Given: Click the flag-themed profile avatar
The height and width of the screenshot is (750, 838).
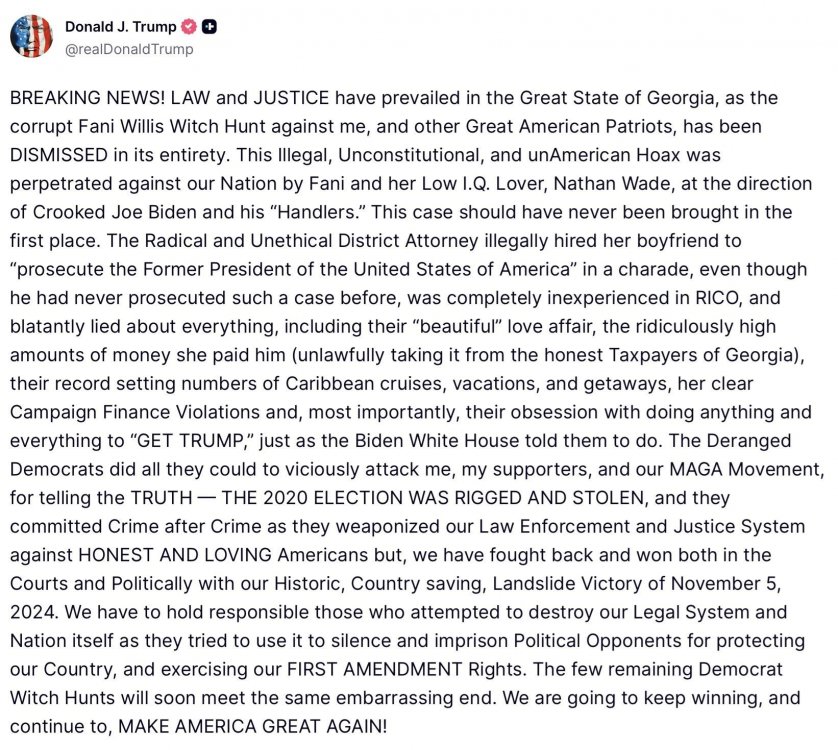Looking at the screenshot, I should (x=31, y=36).
